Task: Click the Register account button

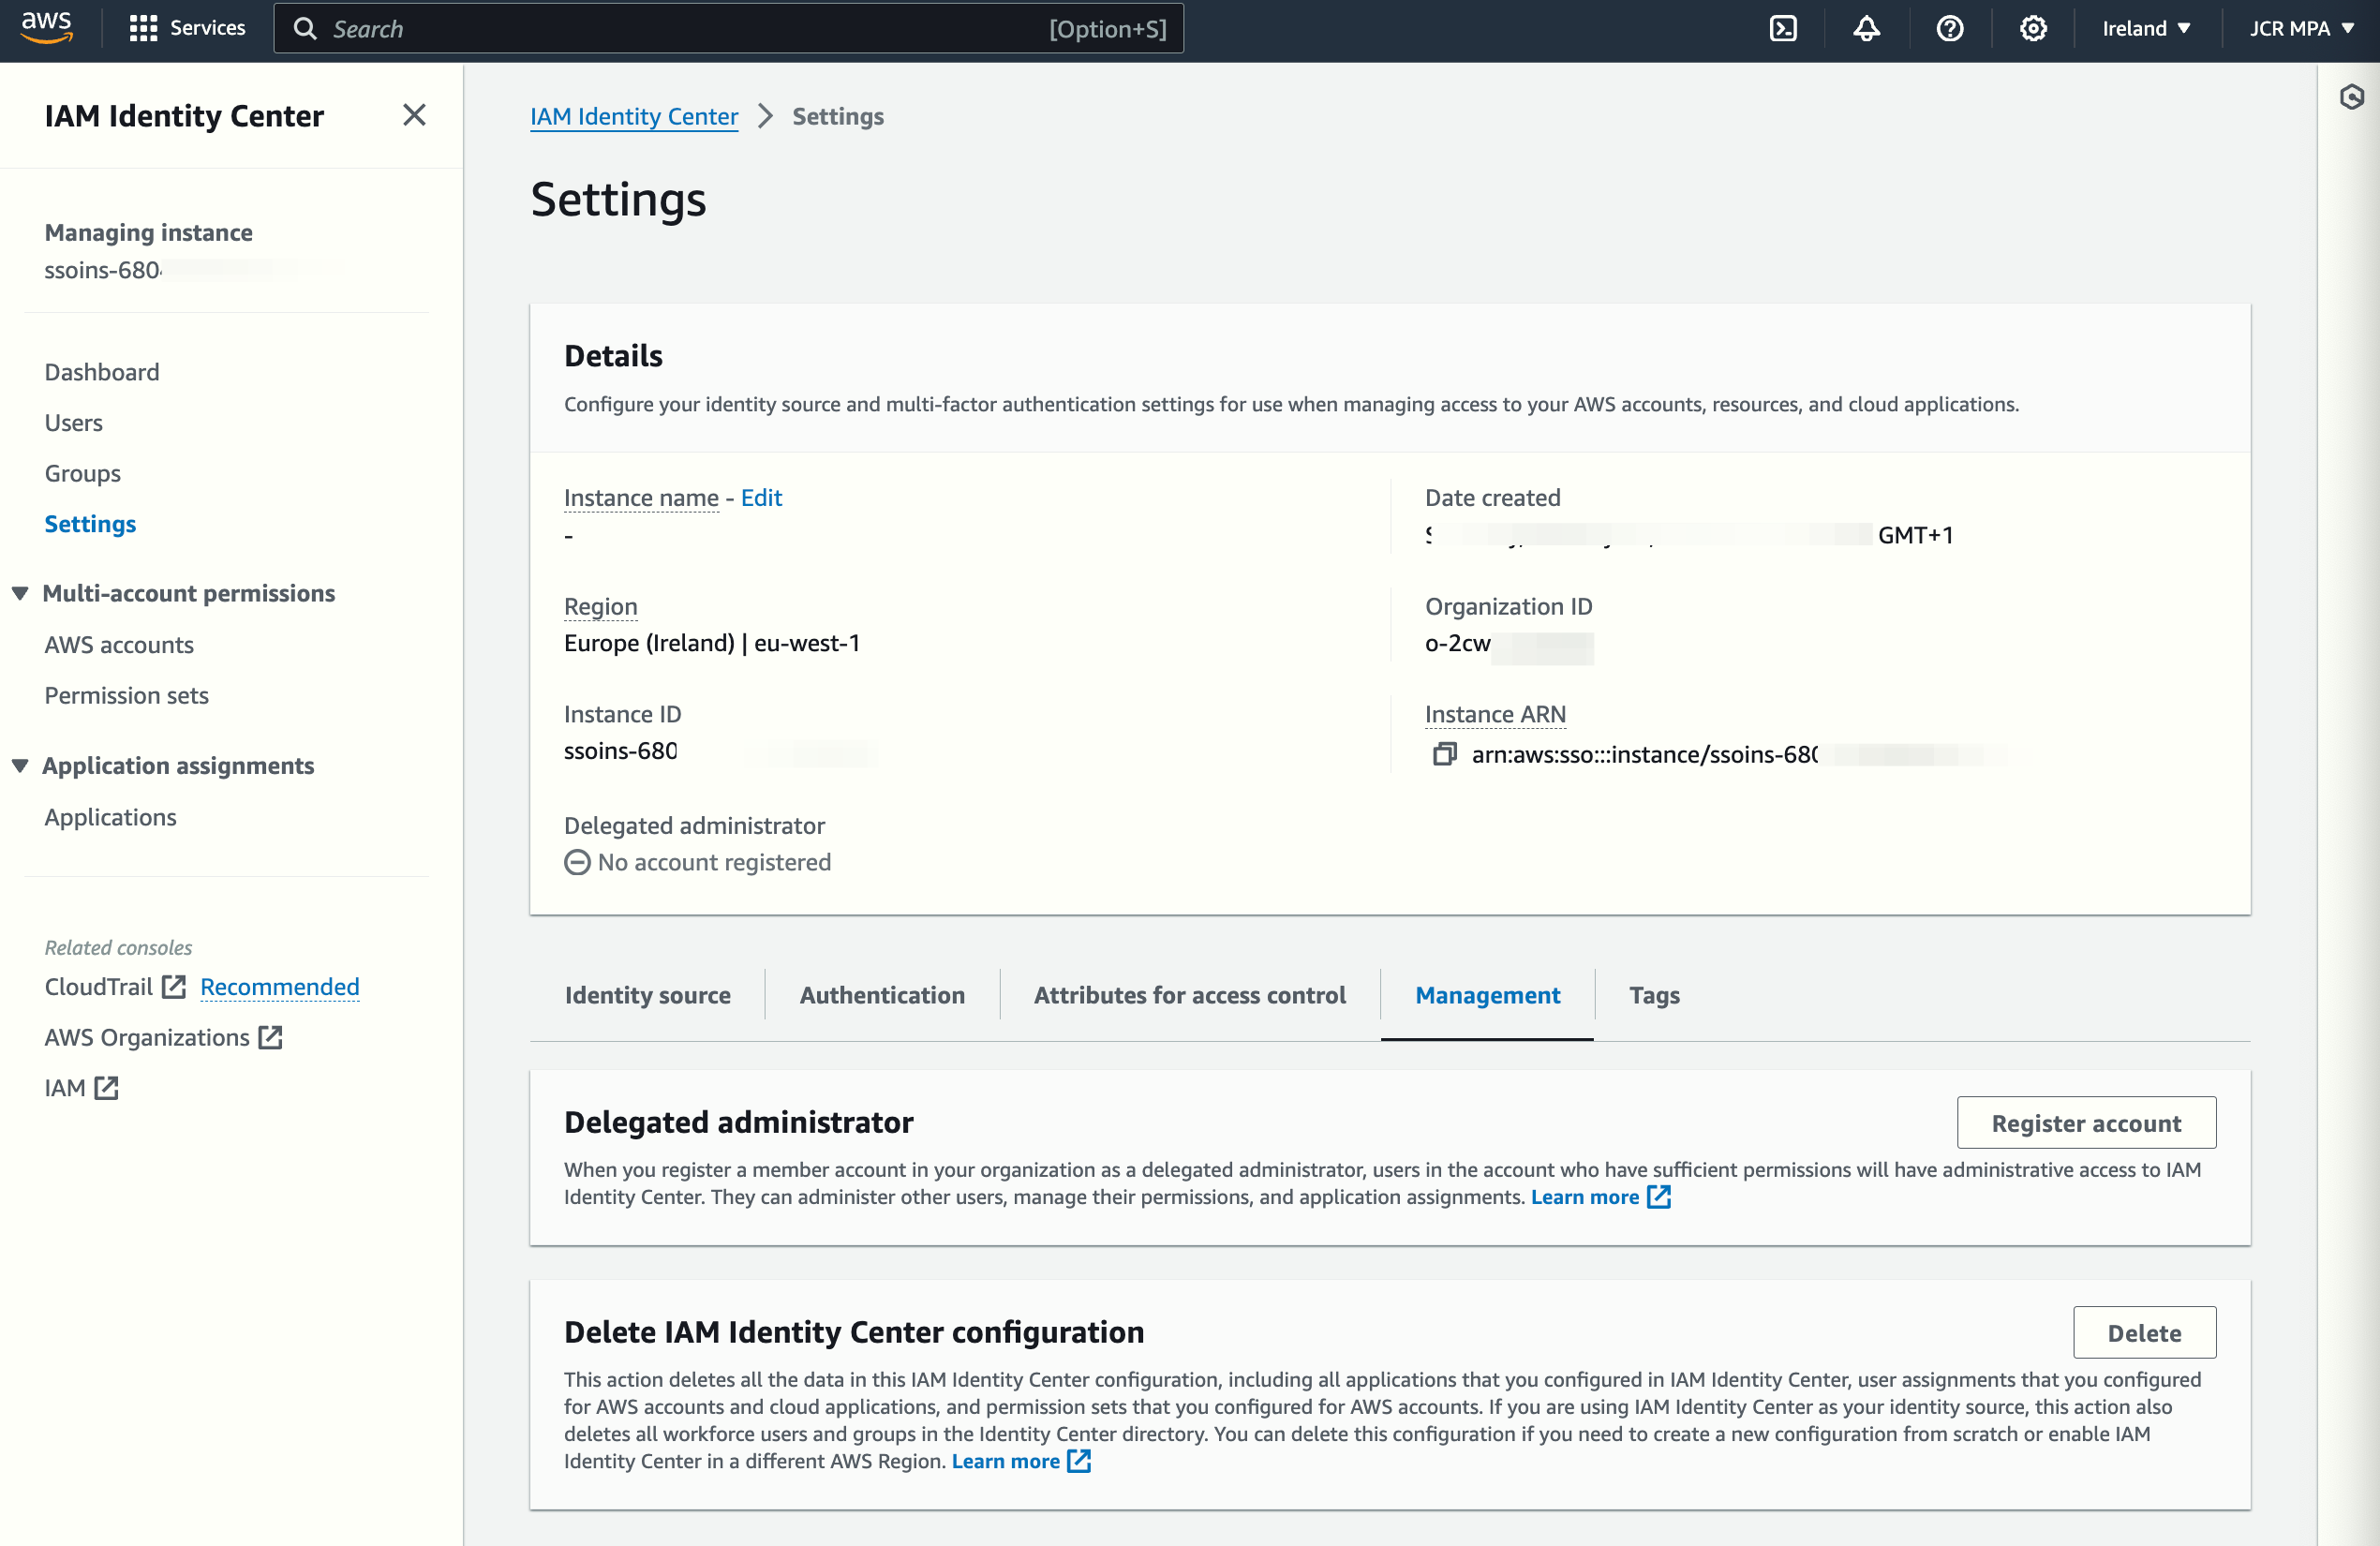Action: (2085, 1123)
